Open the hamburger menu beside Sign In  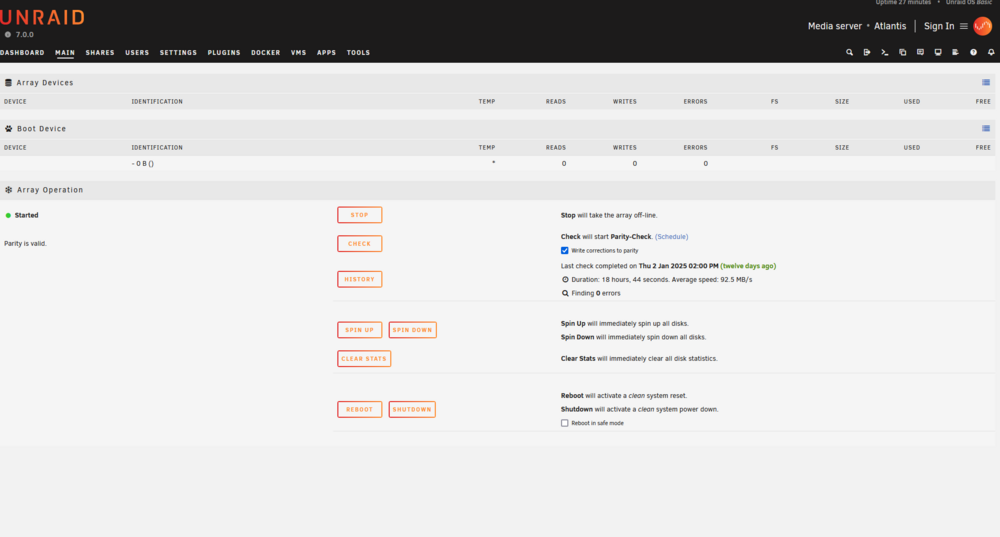click(964, 26)
